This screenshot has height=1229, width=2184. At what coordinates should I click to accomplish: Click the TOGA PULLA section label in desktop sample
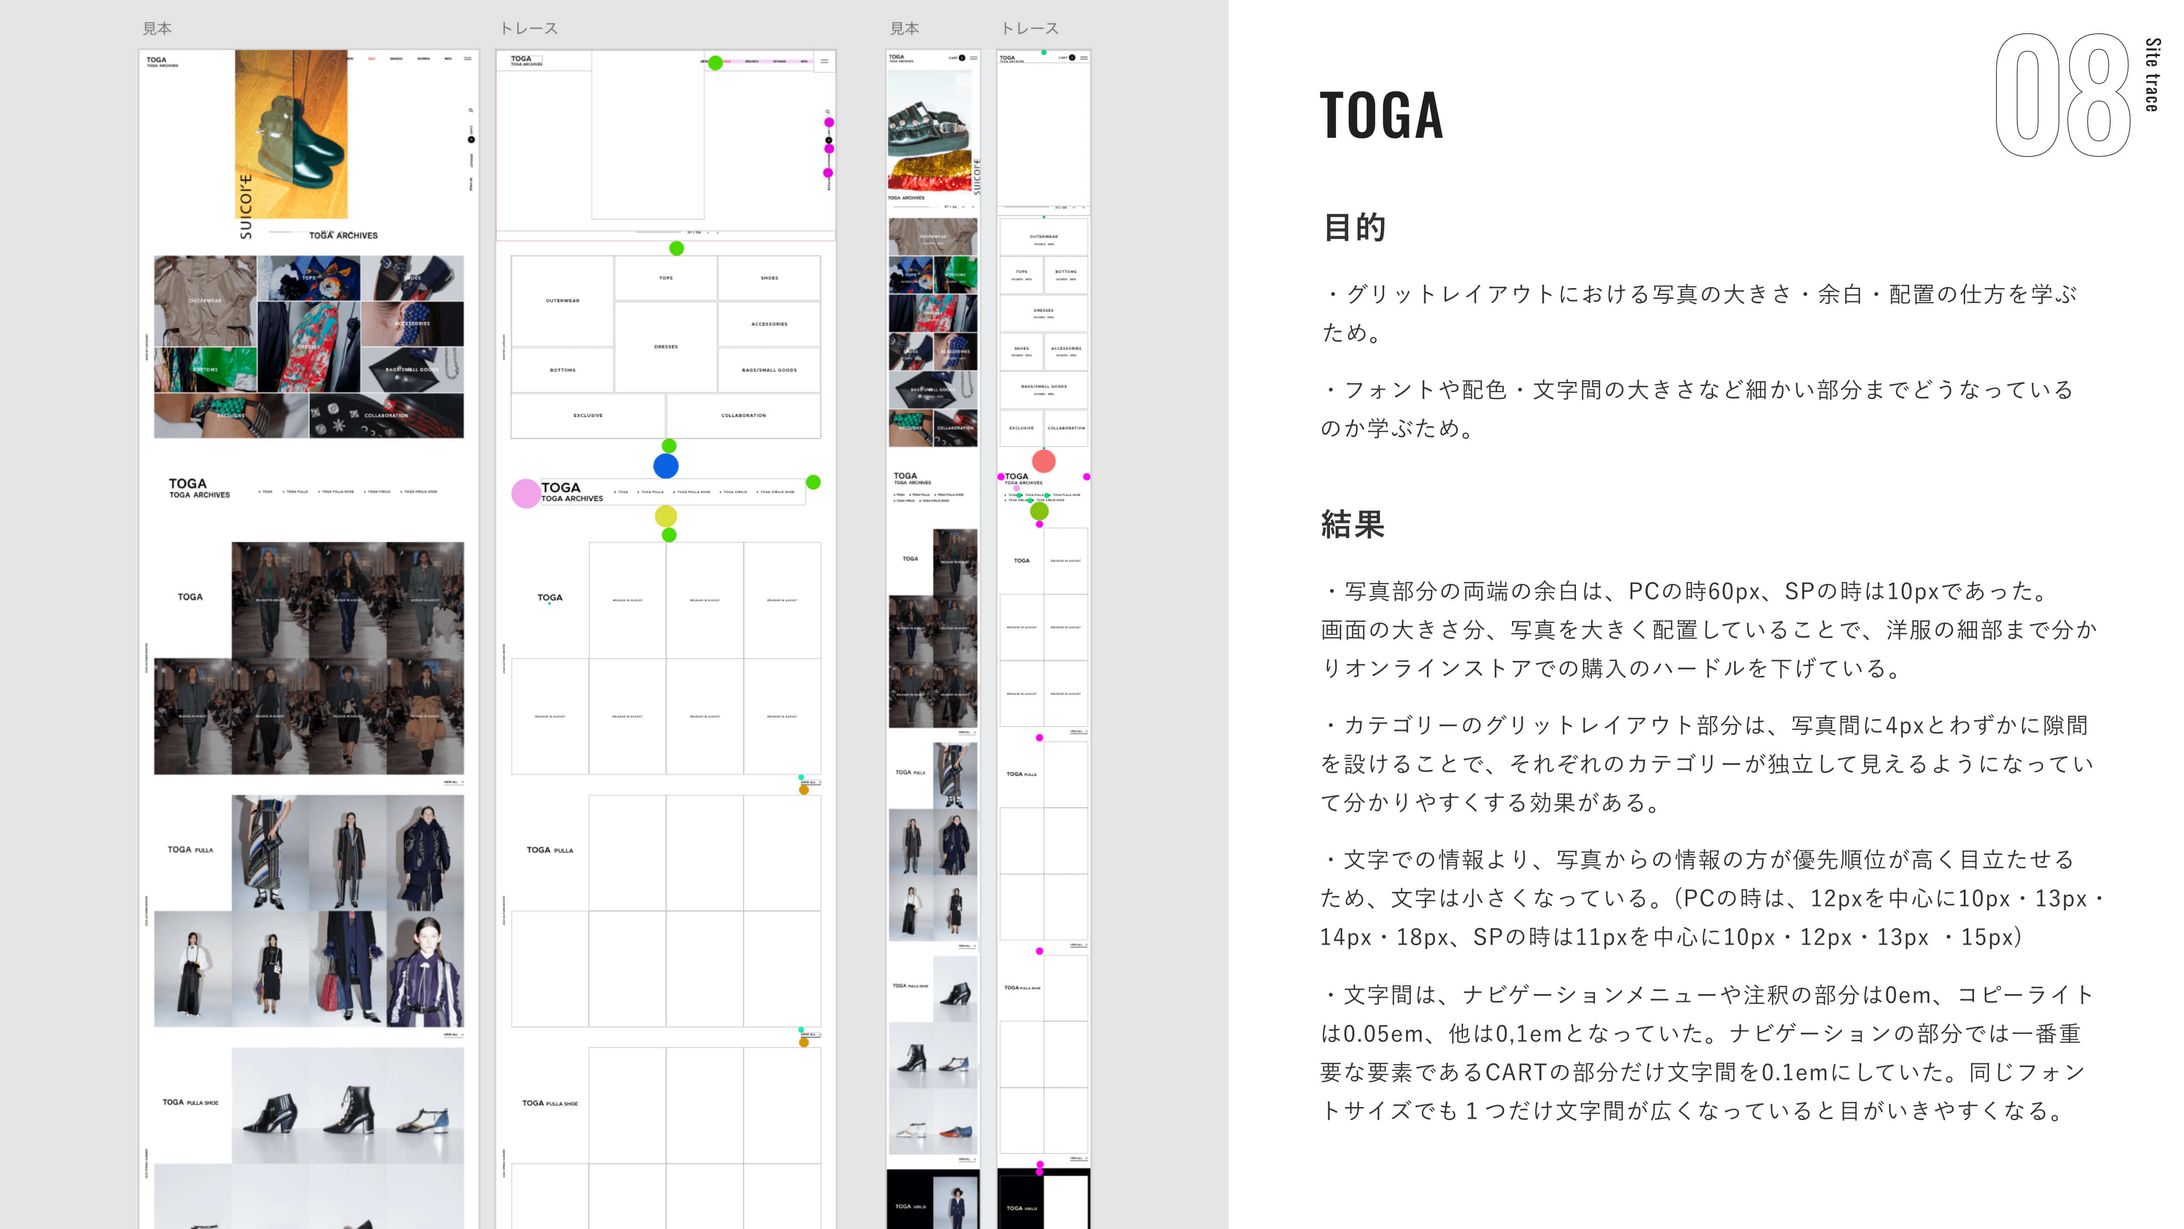click(190, 850)
